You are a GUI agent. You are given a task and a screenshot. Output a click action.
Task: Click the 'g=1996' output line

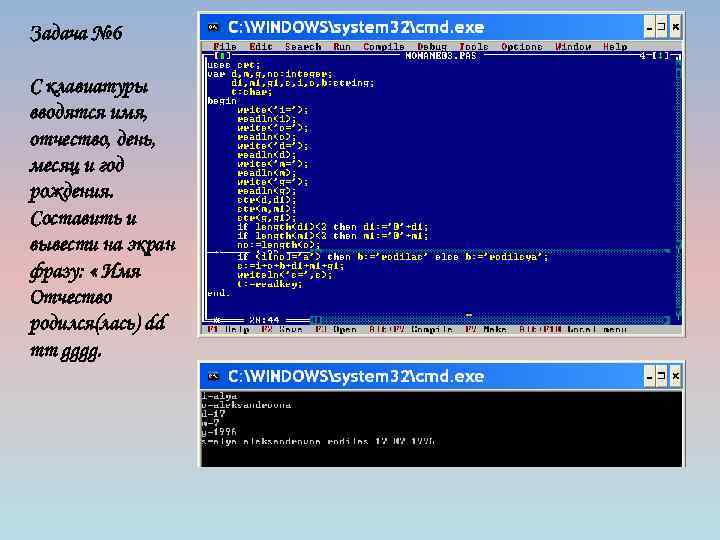tap(219, 432)
